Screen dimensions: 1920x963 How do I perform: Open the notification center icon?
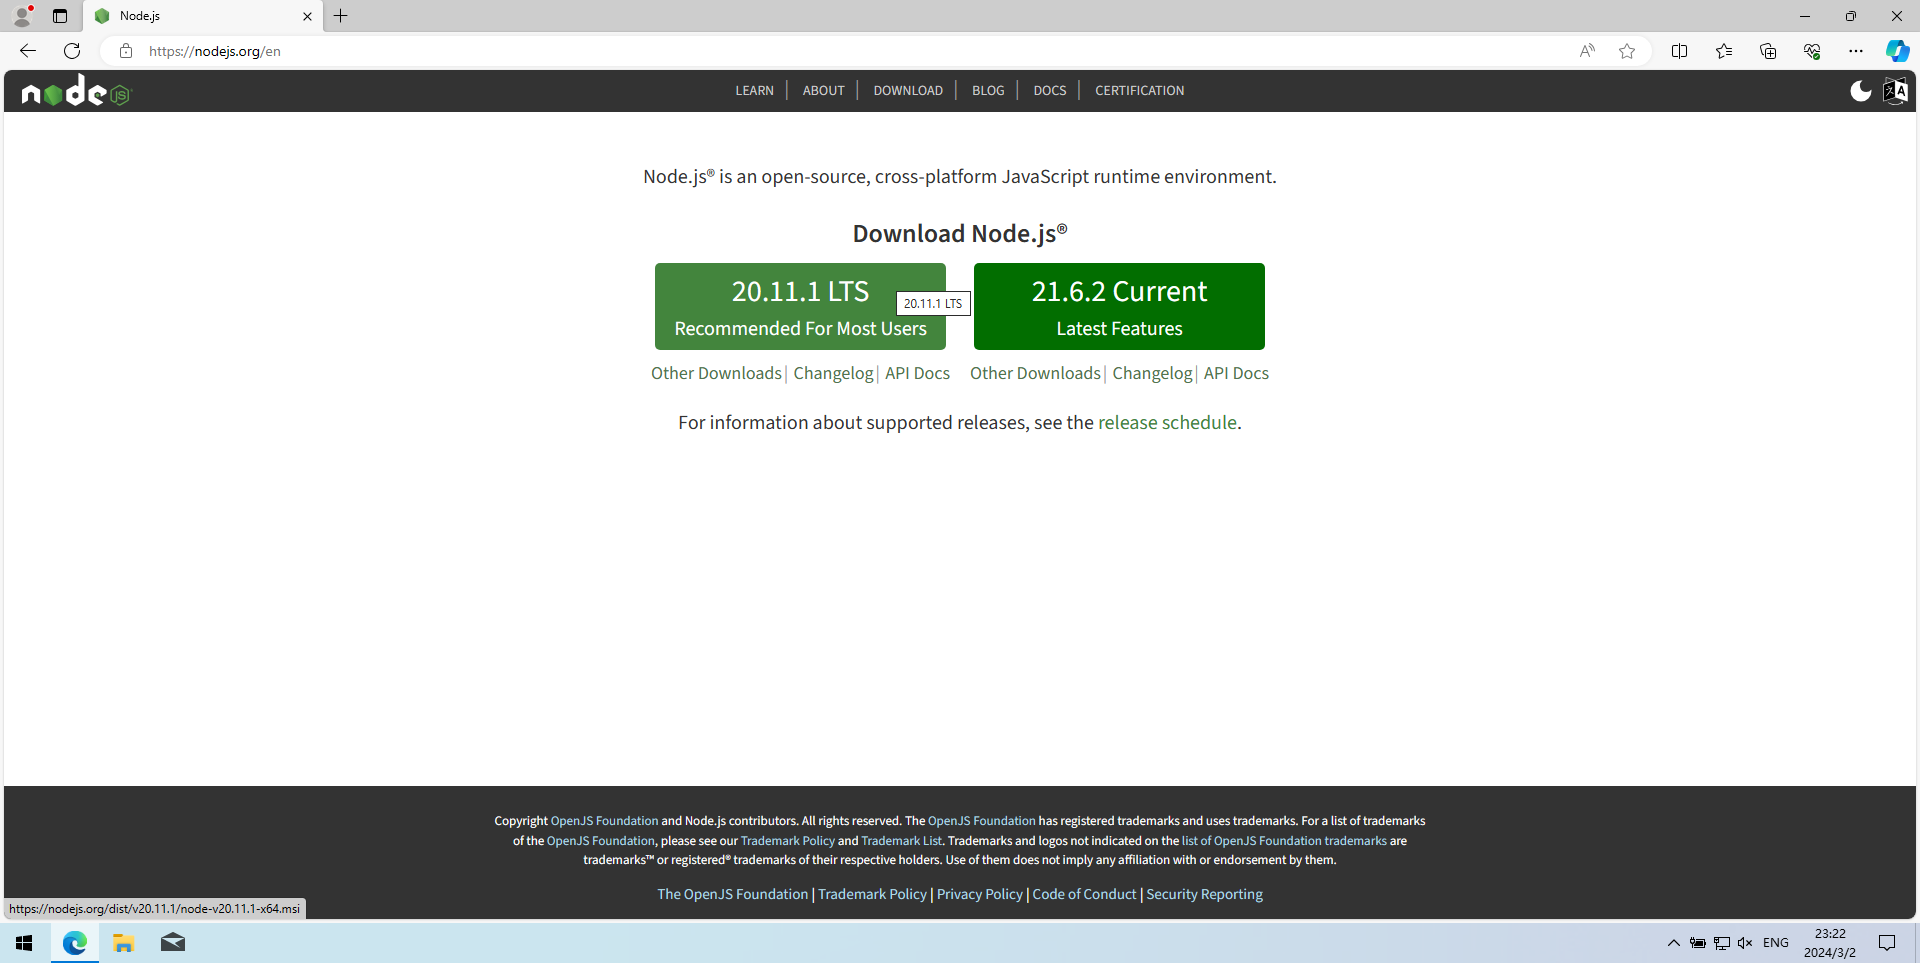pyautogui.click(x=1887, y=943)
